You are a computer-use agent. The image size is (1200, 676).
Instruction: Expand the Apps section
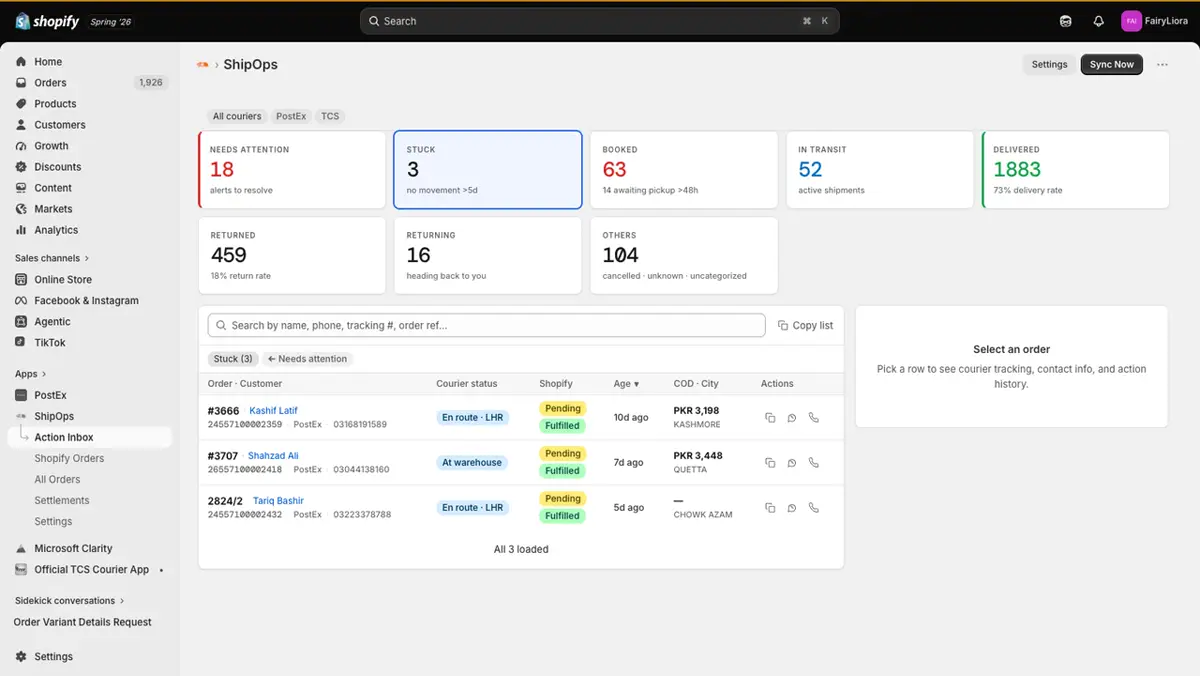click(30, 374)
